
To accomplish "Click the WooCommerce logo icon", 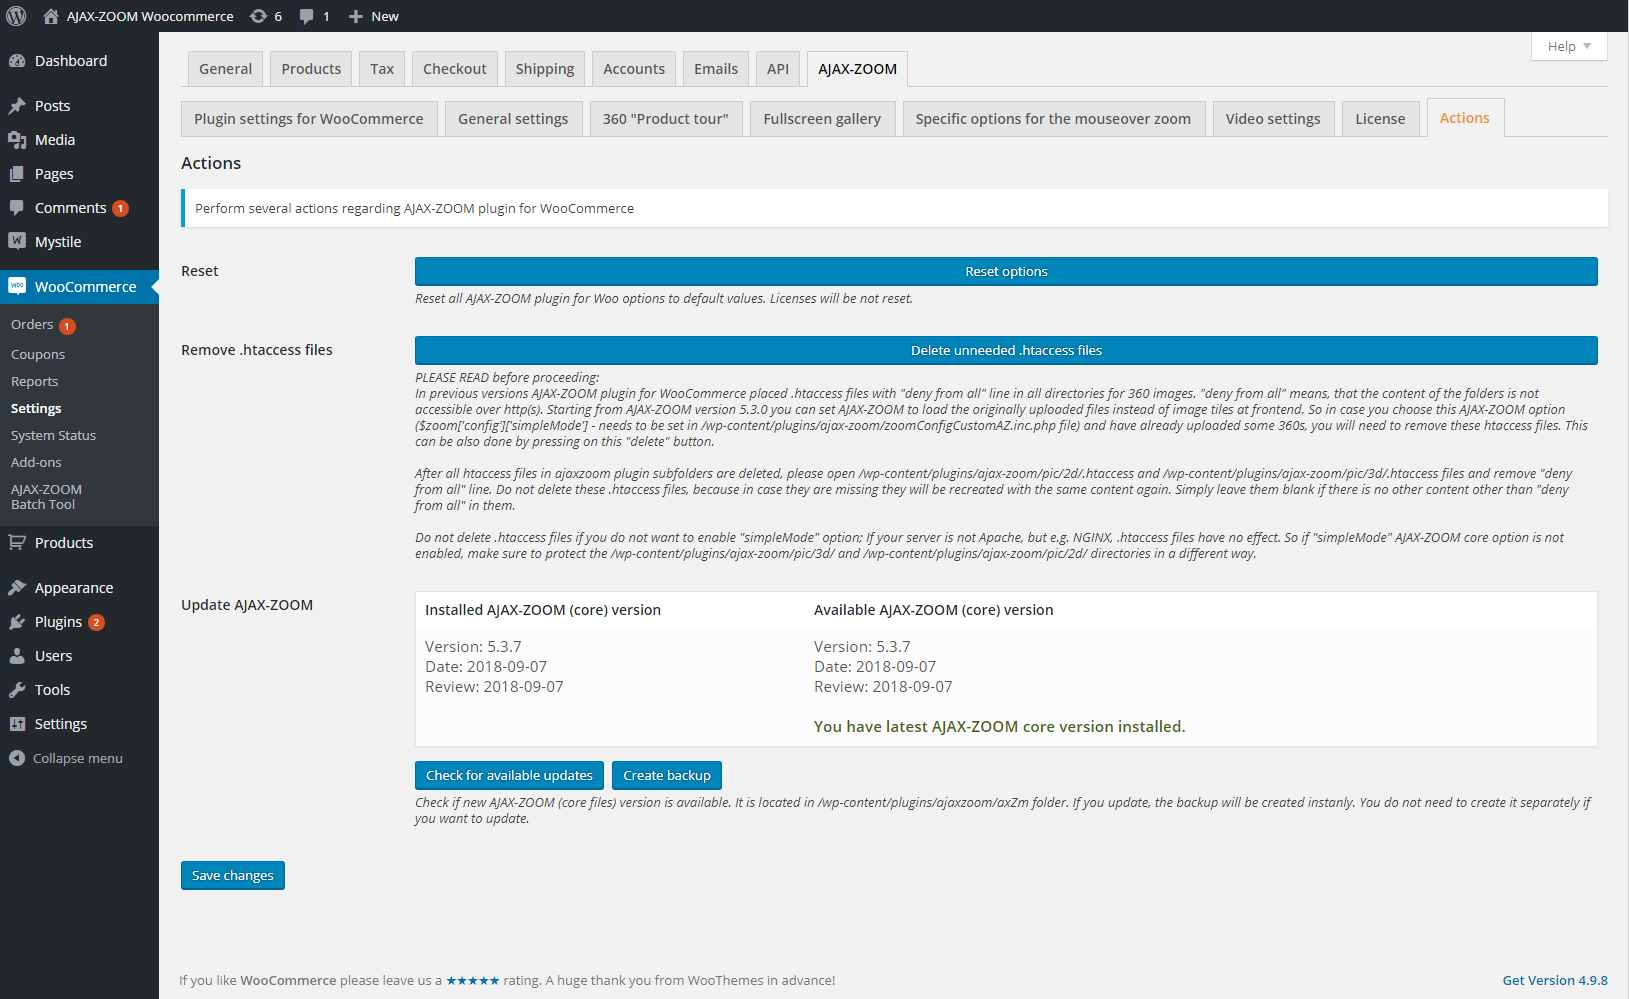I will point(17,286).
